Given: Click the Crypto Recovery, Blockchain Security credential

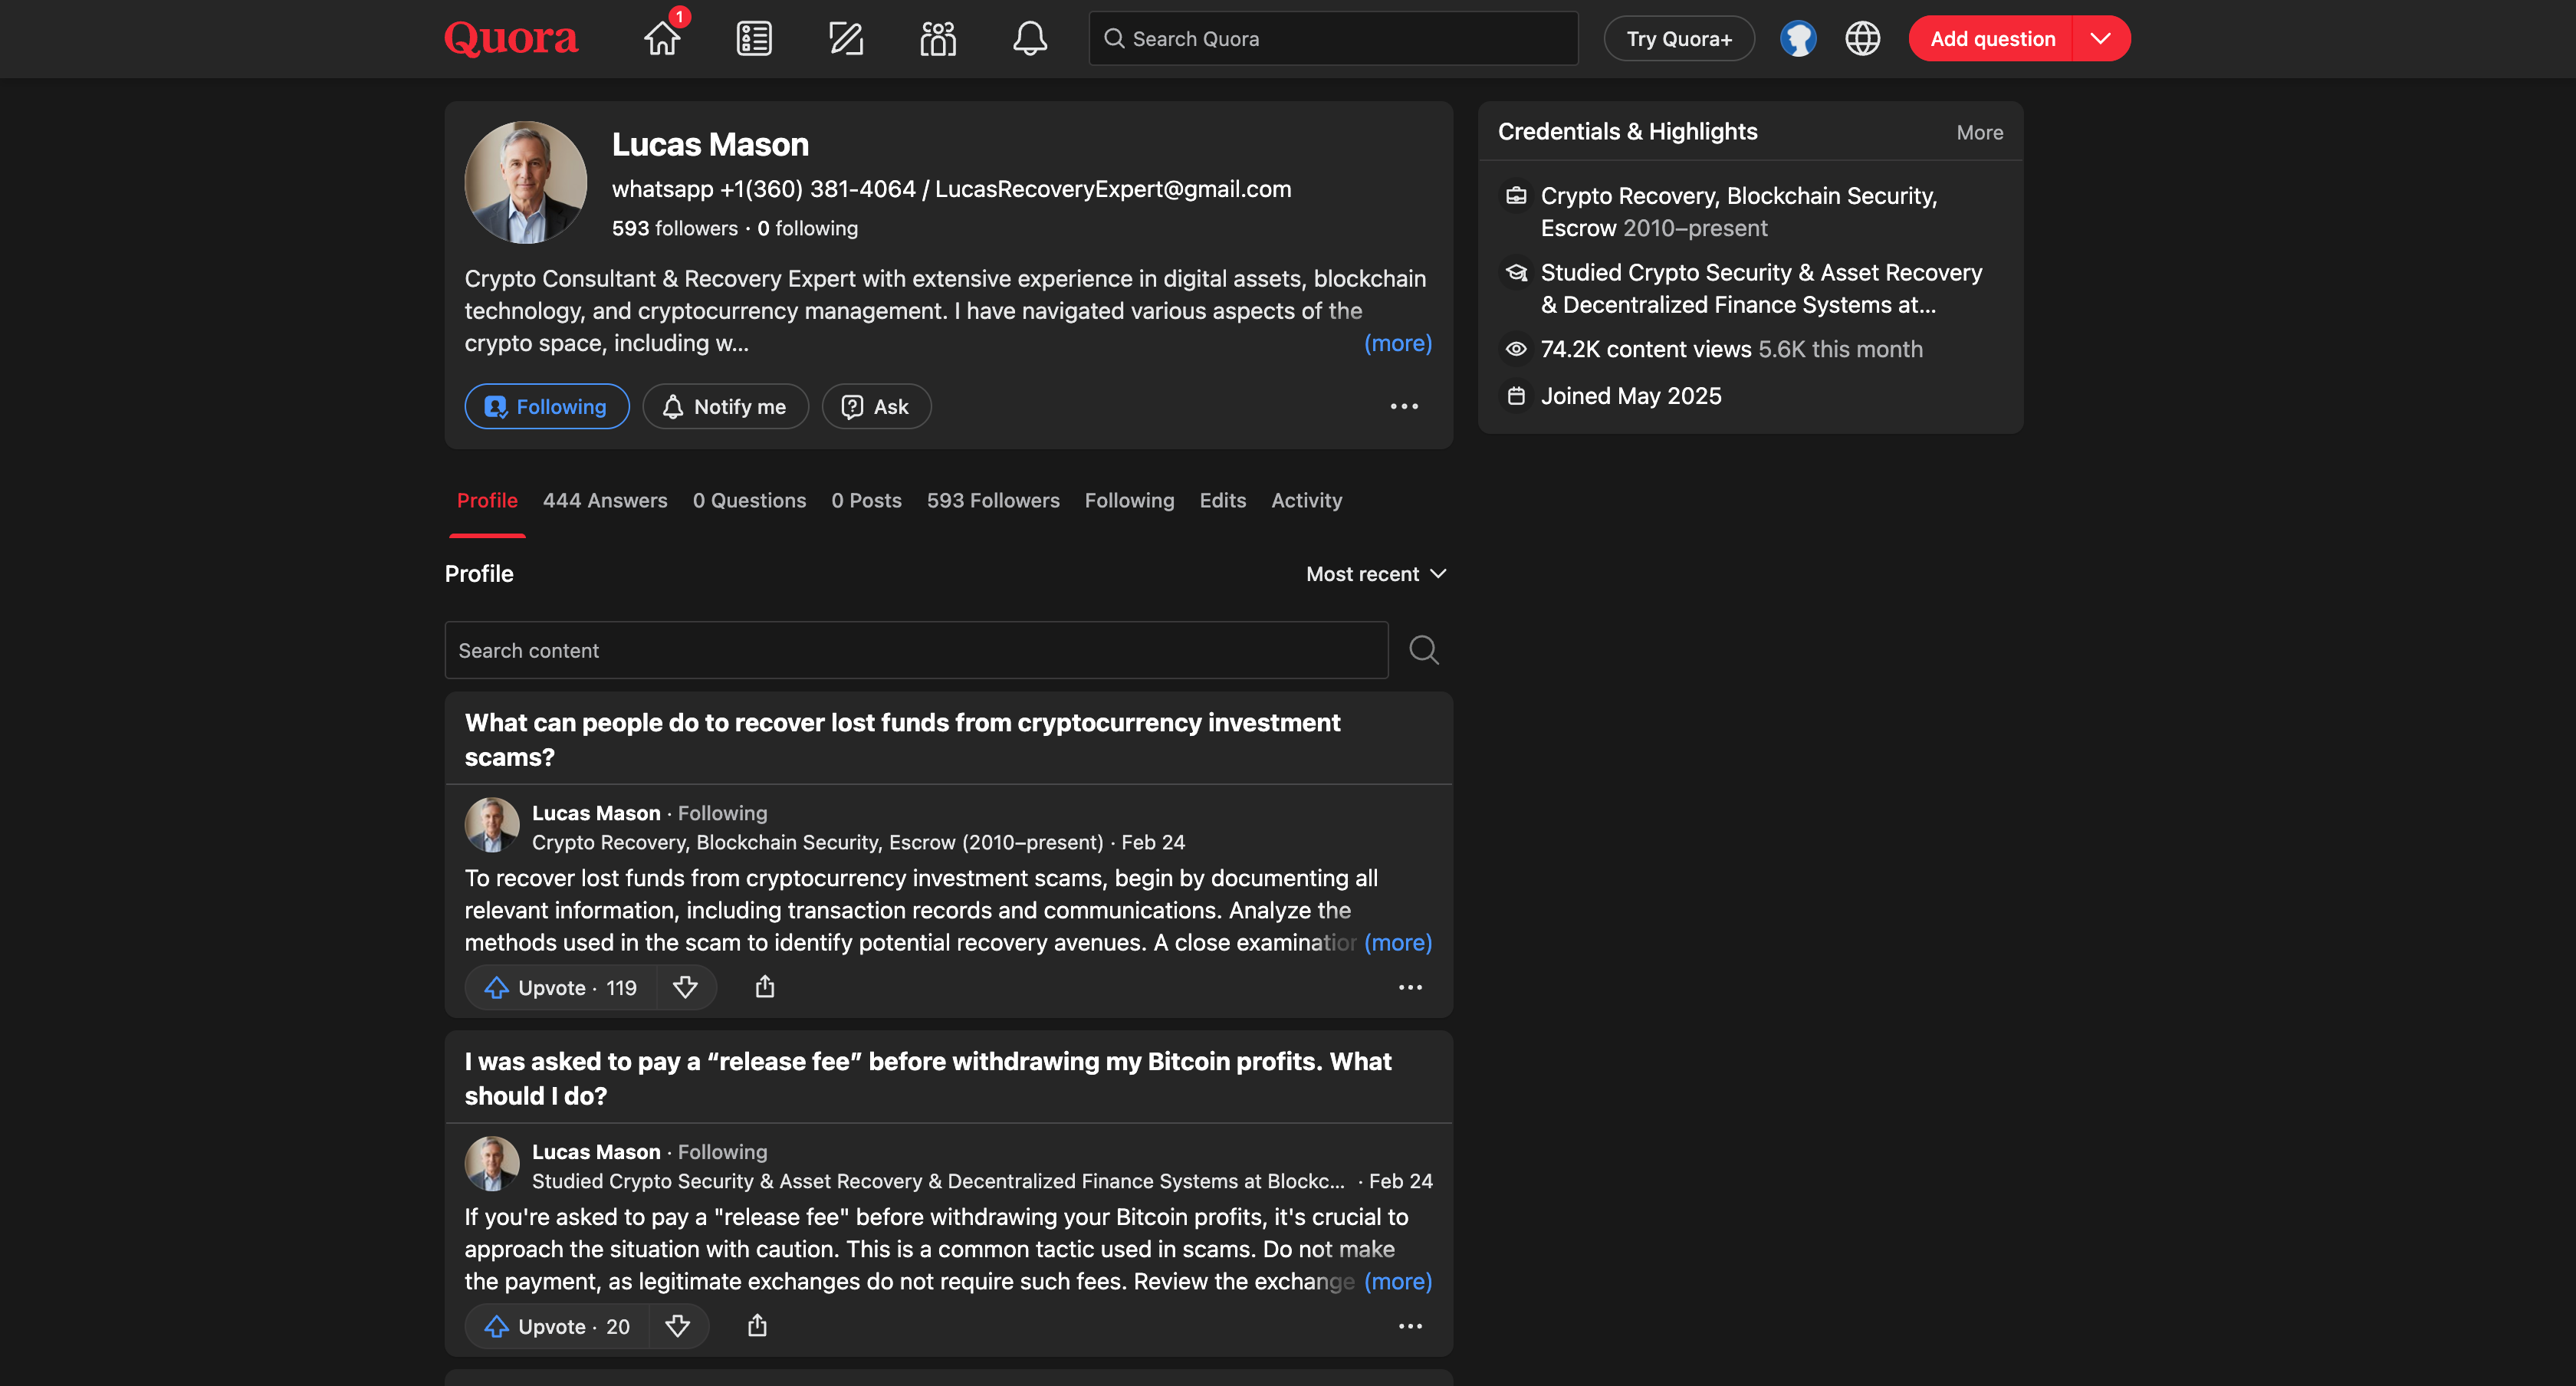Looking at the screenshot, I should [x=1739, y=212].
